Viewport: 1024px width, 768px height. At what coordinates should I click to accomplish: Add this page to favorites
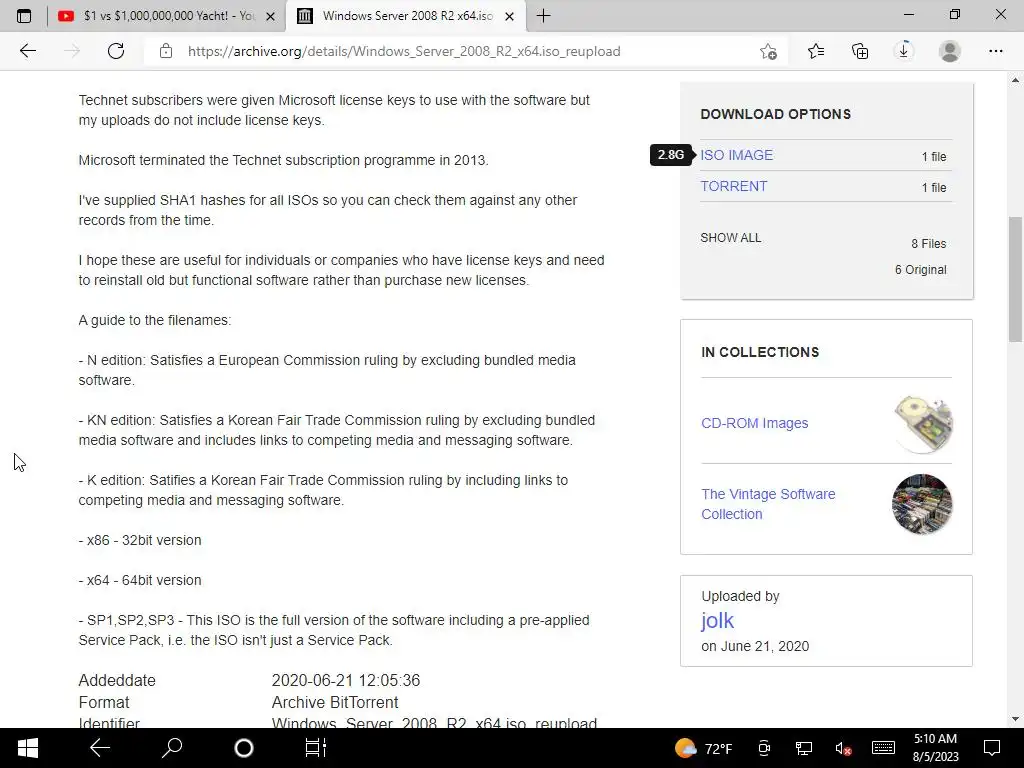coord(769,51)
